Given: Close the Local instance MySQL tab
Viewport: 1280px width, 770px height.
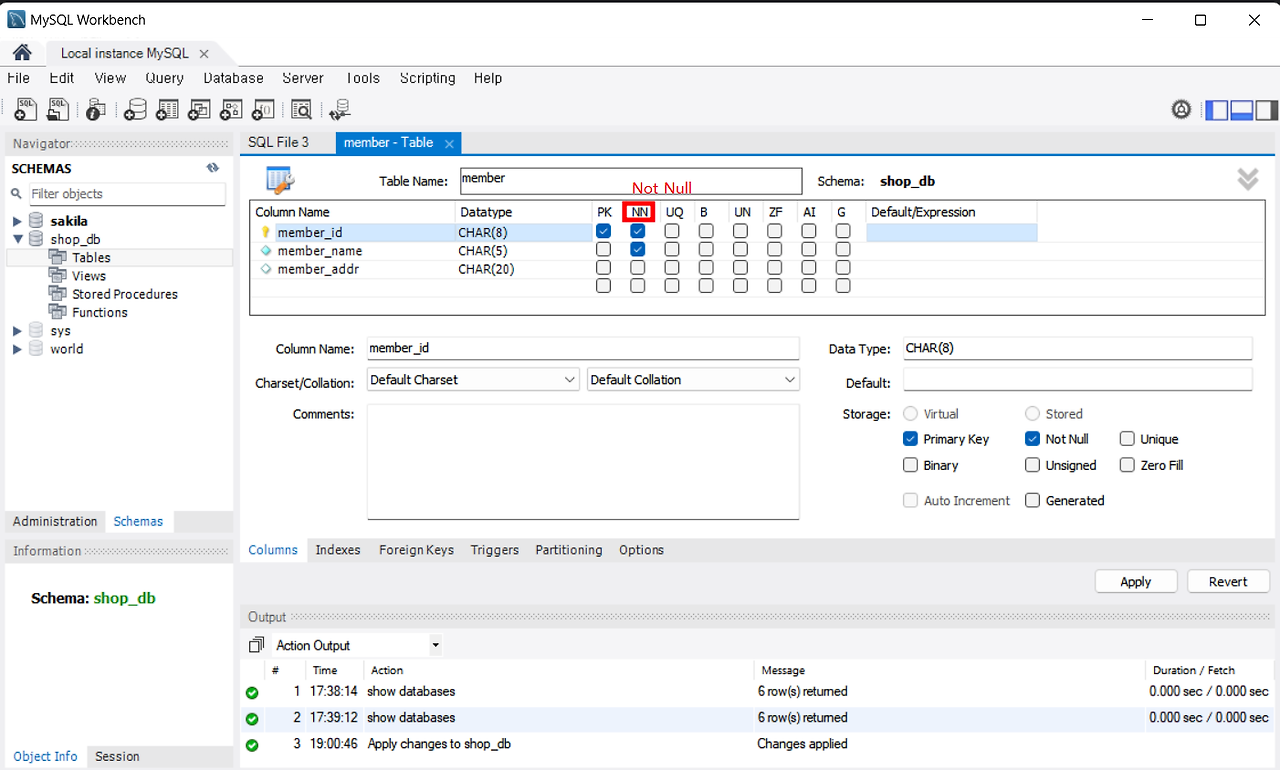Looking at the screenshot, I should click(x=204, y=54).
